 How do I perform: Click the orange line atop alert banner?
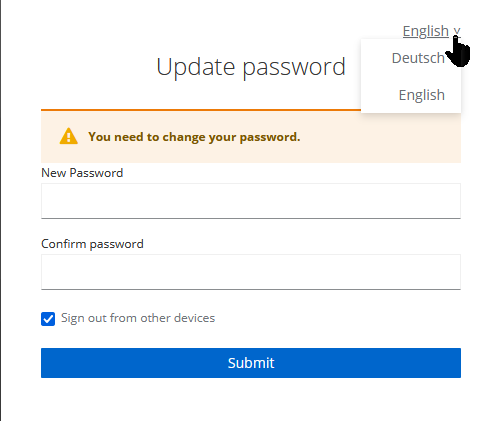pyautogui.click(x=201, y=110)
